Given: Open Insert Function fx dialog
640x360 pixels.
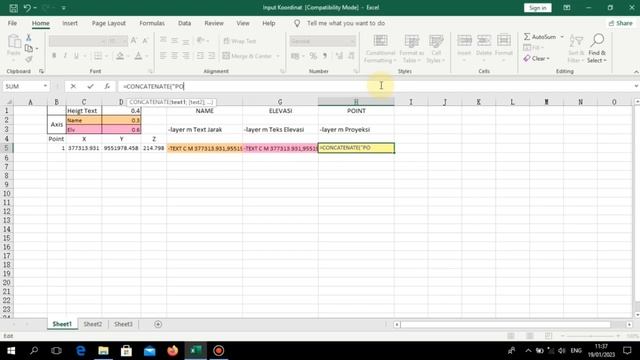Looking at the screenshot, I should tap(107, 86).
